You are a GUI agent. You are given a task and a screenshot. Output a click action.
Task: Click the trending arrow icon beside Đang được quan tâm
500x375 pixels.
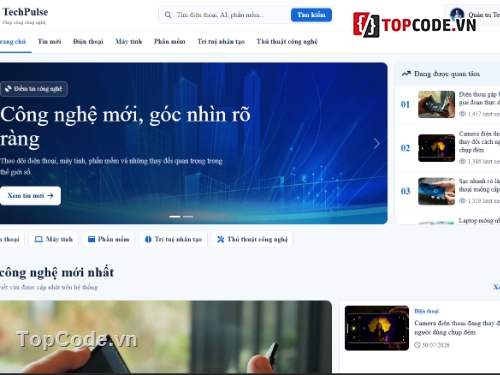(x=406, y=74)
